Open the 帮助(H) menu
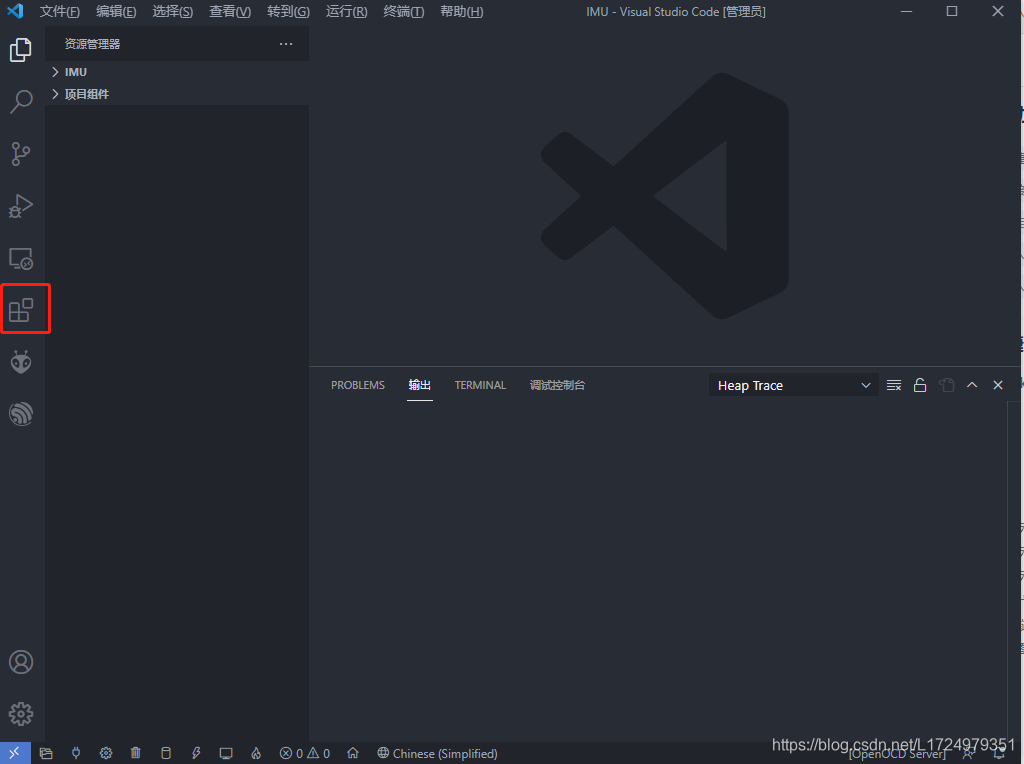 point(462,12)
